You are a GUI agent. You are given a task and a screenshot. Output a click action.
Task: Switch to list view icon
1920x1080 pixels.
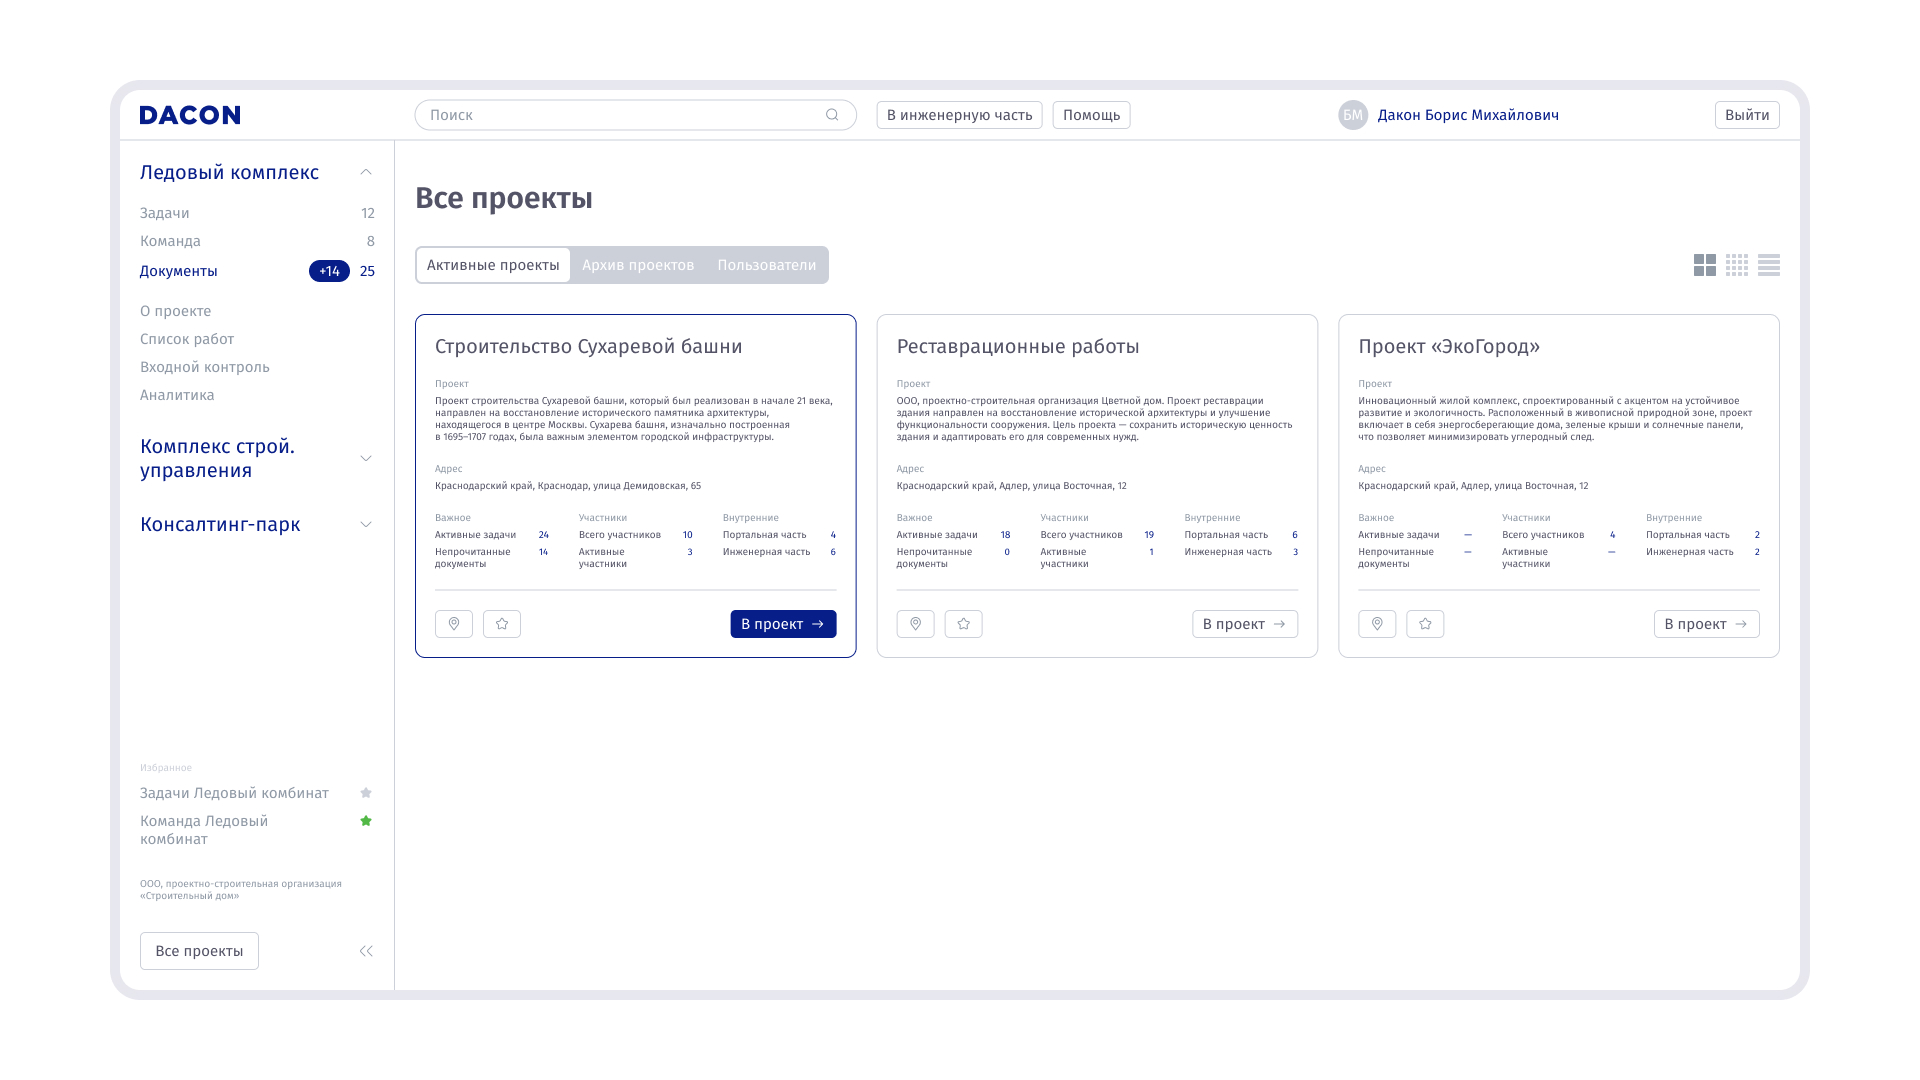click(x=1769, y=265)
